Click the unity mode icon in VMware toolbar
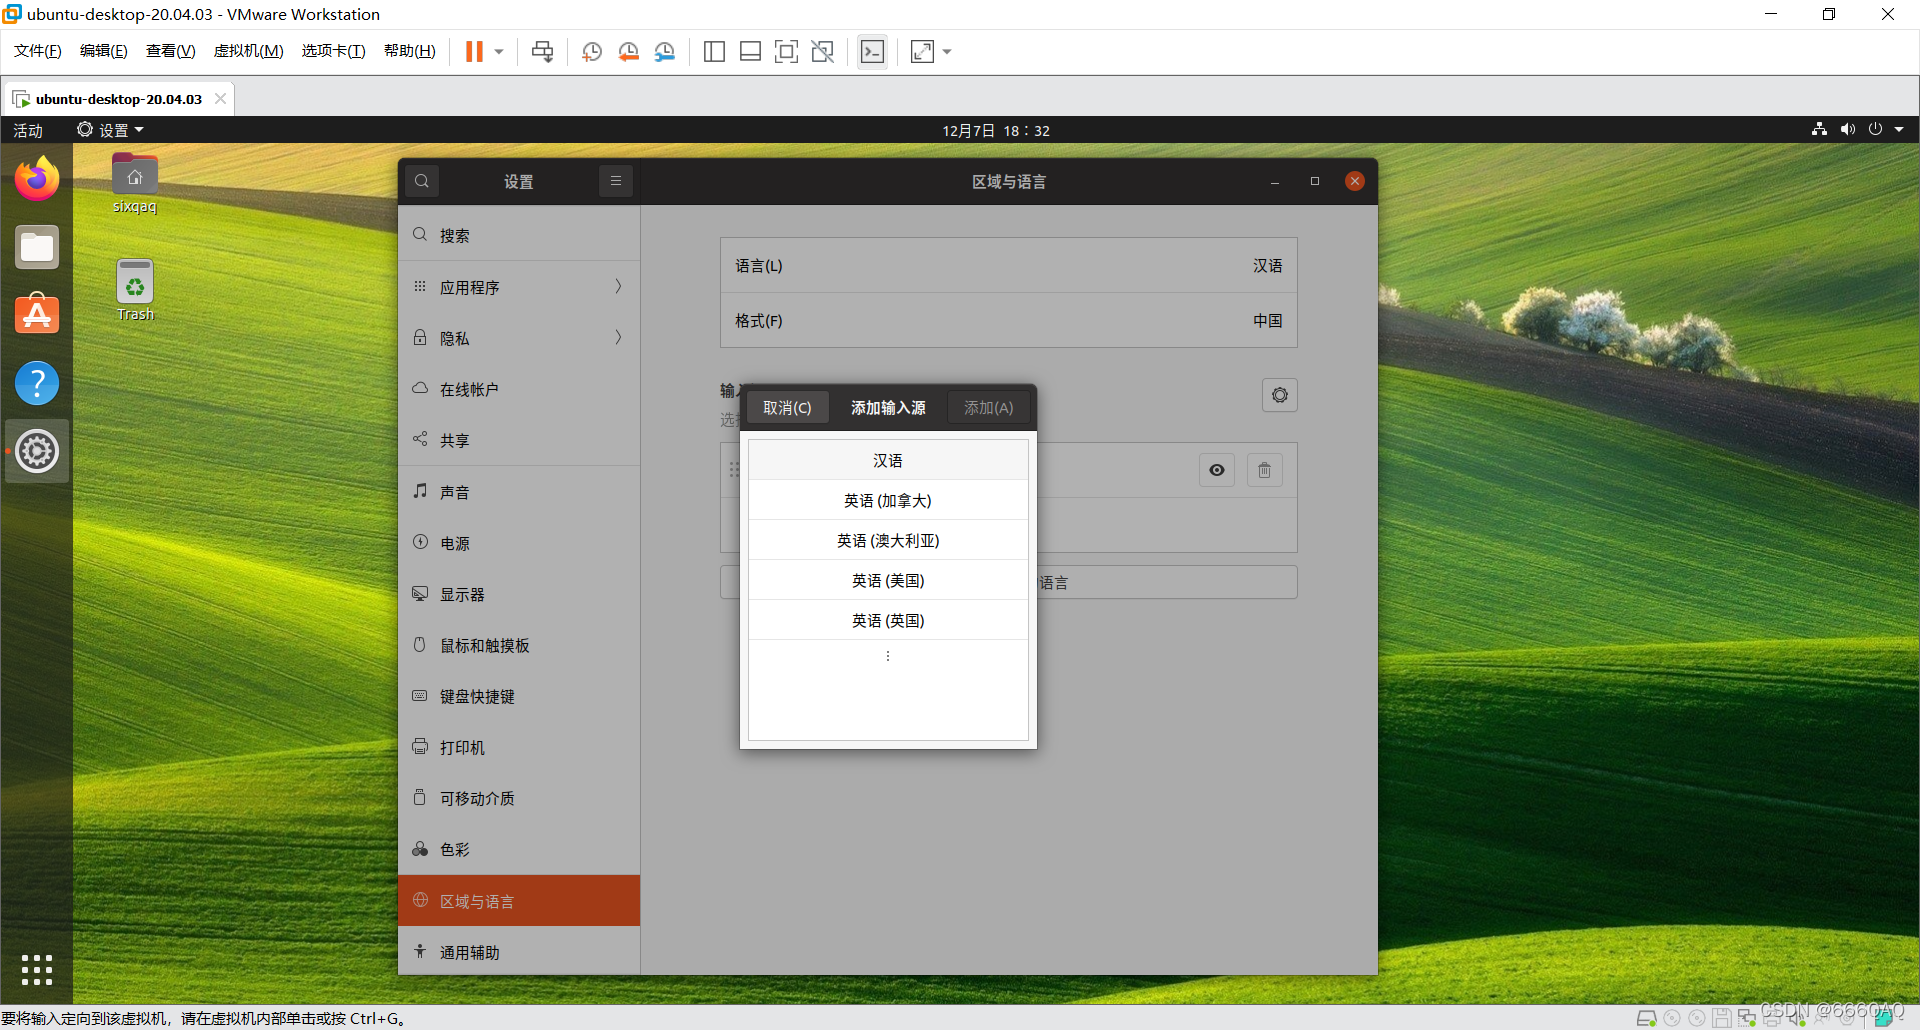Image resolution: width=1920 pixels, height=1030 pixels. click(822, 51)
